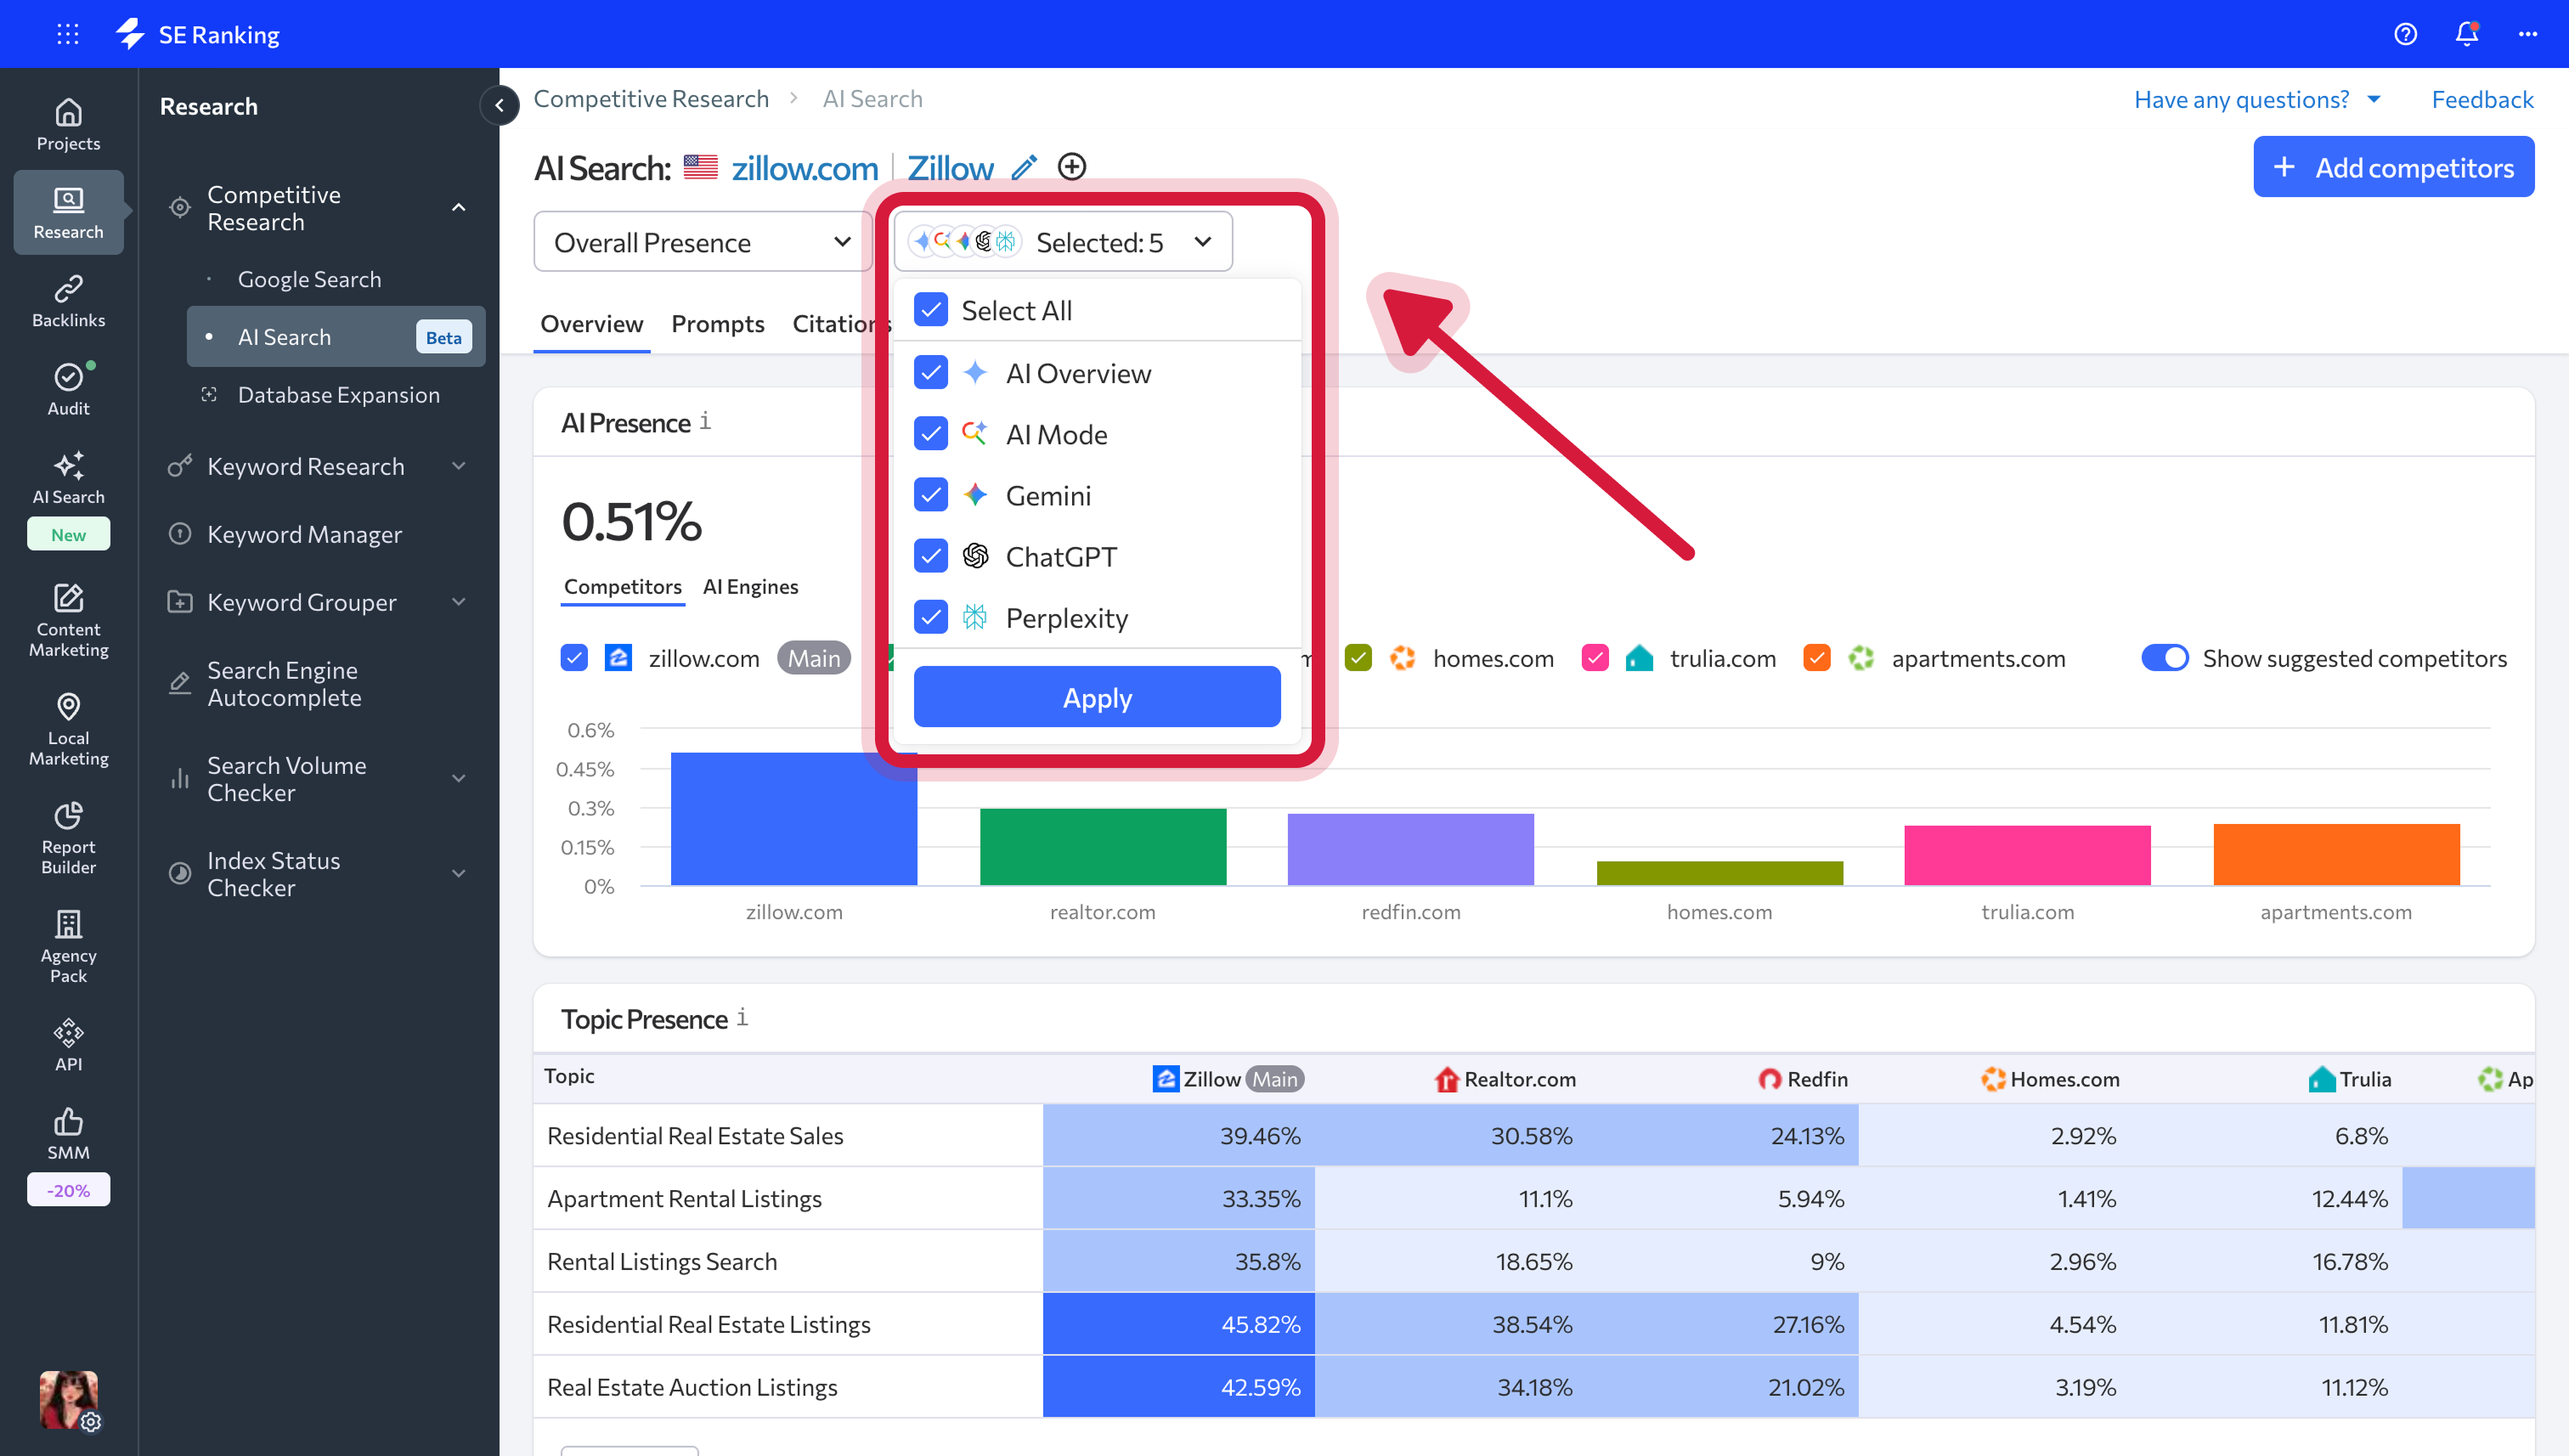Uncheck the trulia.com competitor checkbox
Screen dimensions: 2569x1456
pos(1595,658)
